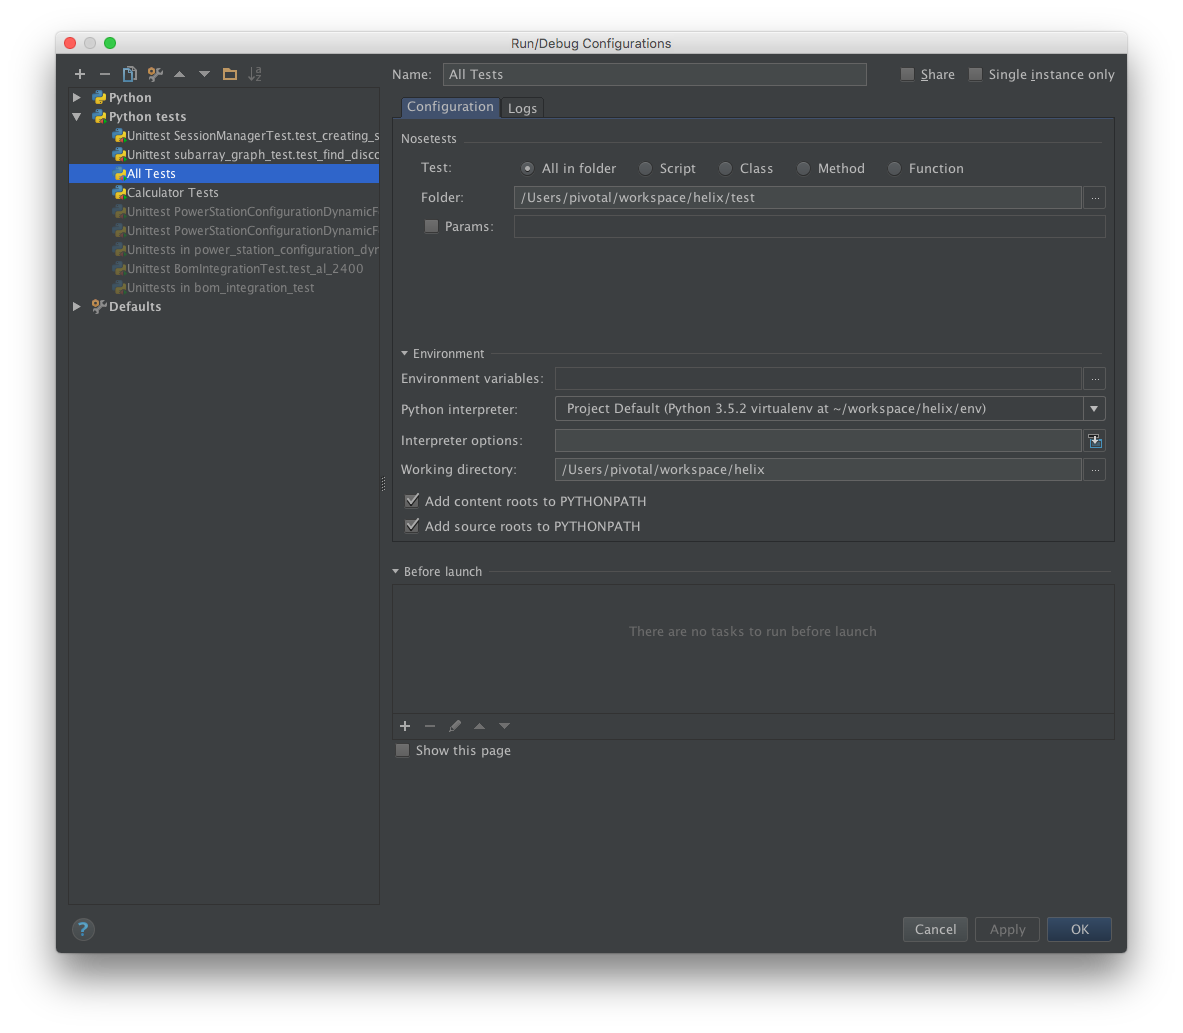Expand the Python configurations node

[x=77, y=97]
